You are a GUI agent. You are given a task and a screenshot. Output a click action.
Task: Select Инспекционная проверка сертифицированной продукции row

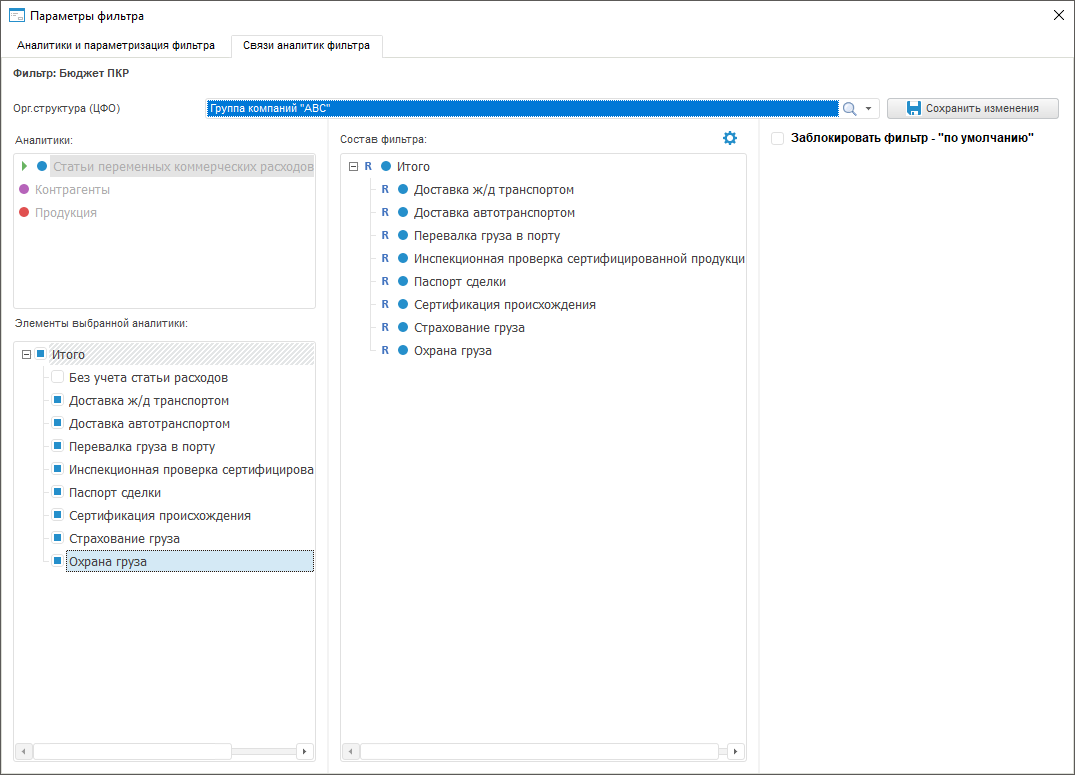[x=579, y=259]
